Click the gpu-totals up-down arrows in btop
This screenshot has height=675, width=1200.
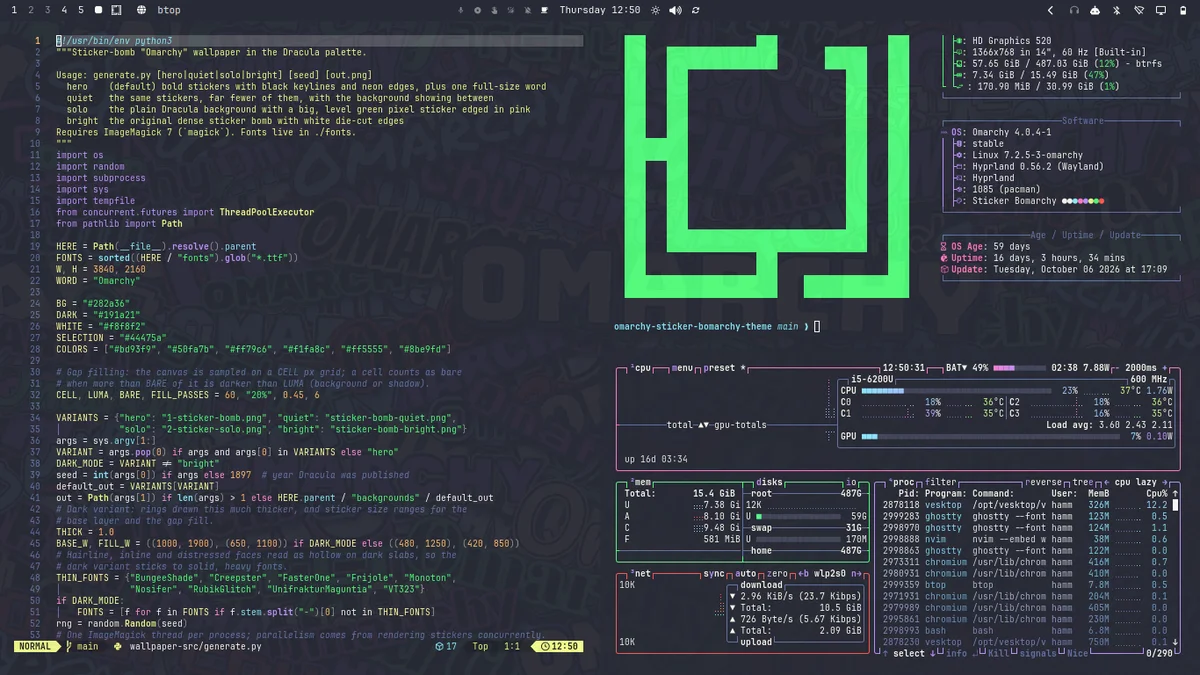[703, 425]
